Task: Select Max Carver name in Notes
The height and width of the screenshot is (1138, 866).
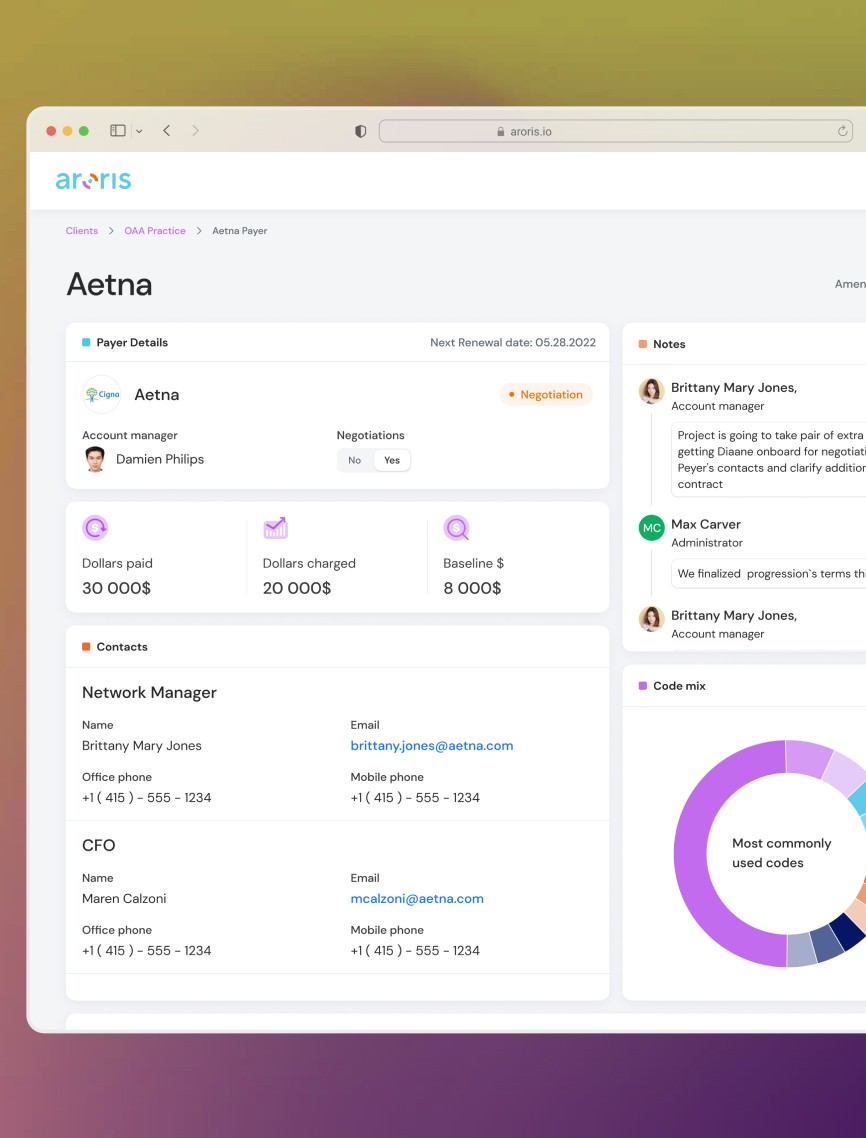Action: [706, 524]
